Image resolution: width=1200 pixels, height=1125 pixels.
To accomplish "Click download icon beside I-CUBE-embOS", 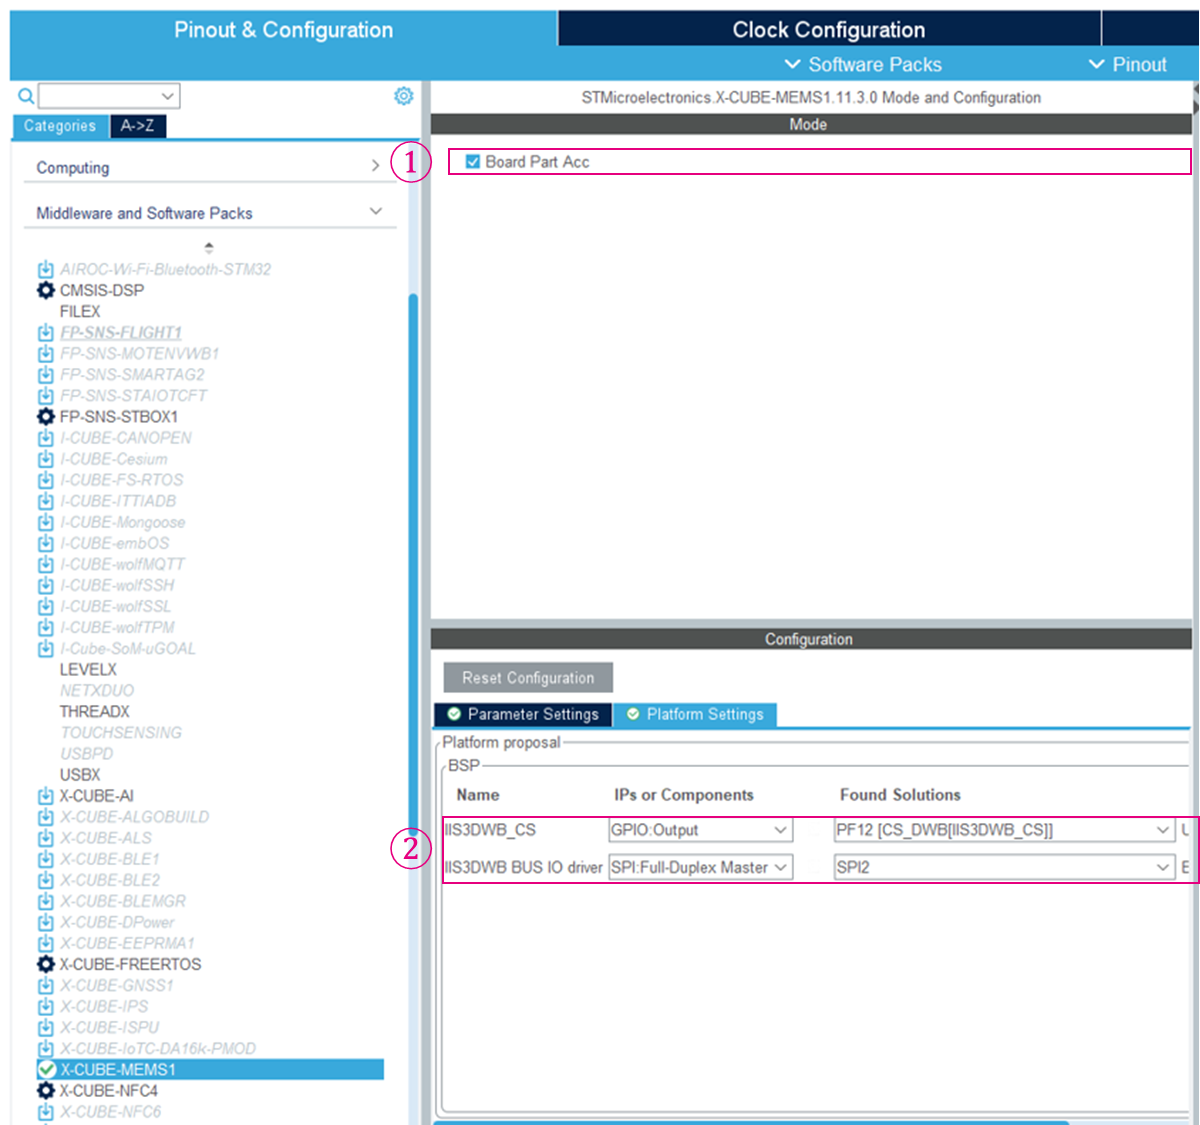I will (x=45, y=542).
